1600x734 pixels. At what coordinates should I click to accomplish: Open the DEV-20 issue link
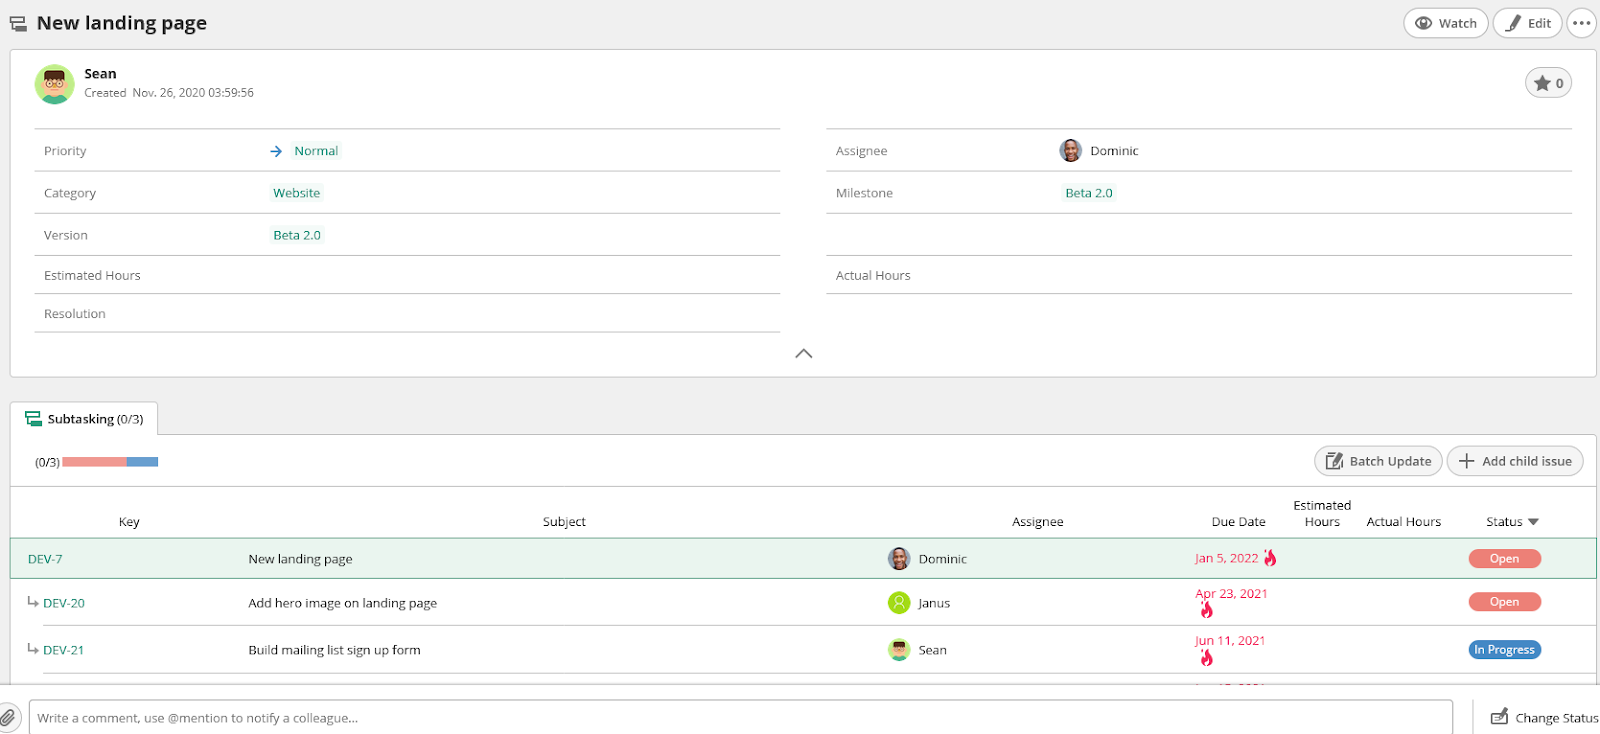click(64, 603)
